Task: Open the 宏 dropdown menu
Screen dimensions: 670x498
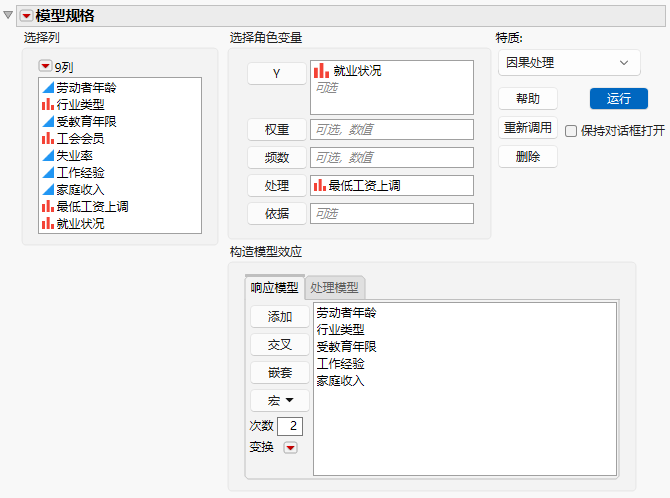Action: coord(279,401)
